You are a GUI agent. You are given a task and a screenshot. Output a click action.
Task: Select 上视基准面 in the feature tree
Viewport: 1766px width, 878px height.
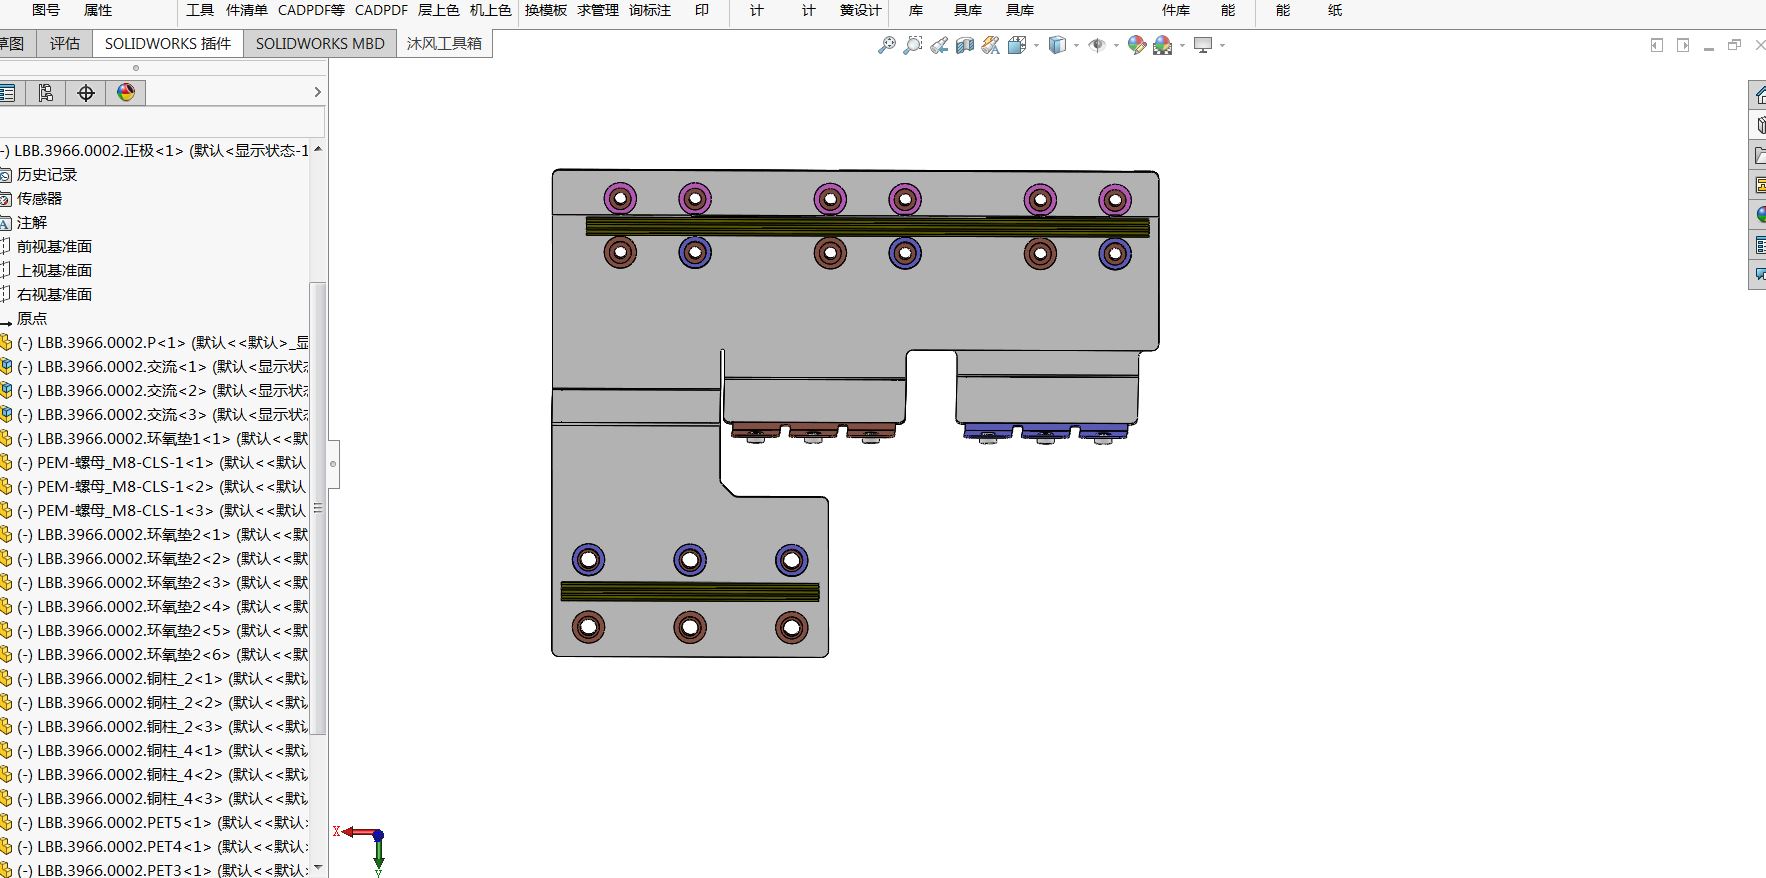click(x=54, y=271)
